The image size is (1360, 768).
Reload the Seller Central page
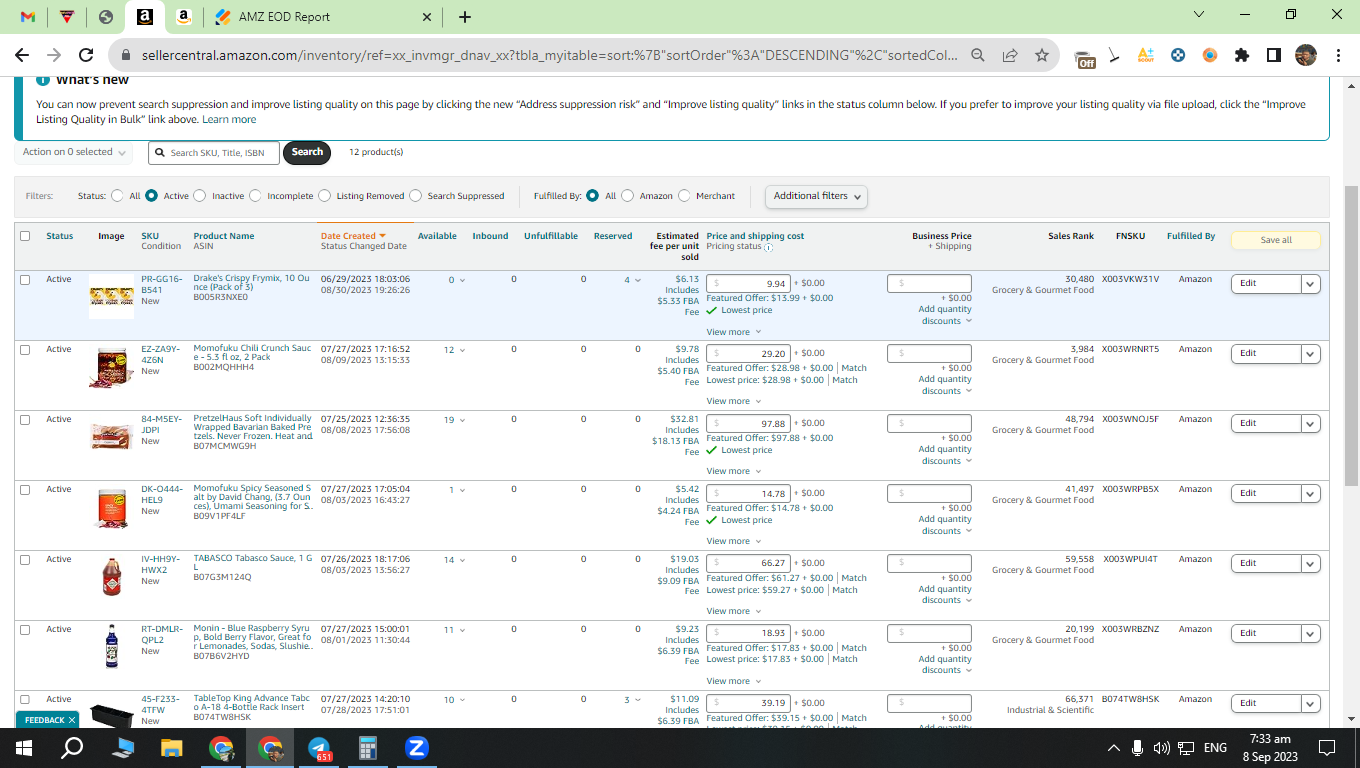pyautogui.click(x=86, y=56)
